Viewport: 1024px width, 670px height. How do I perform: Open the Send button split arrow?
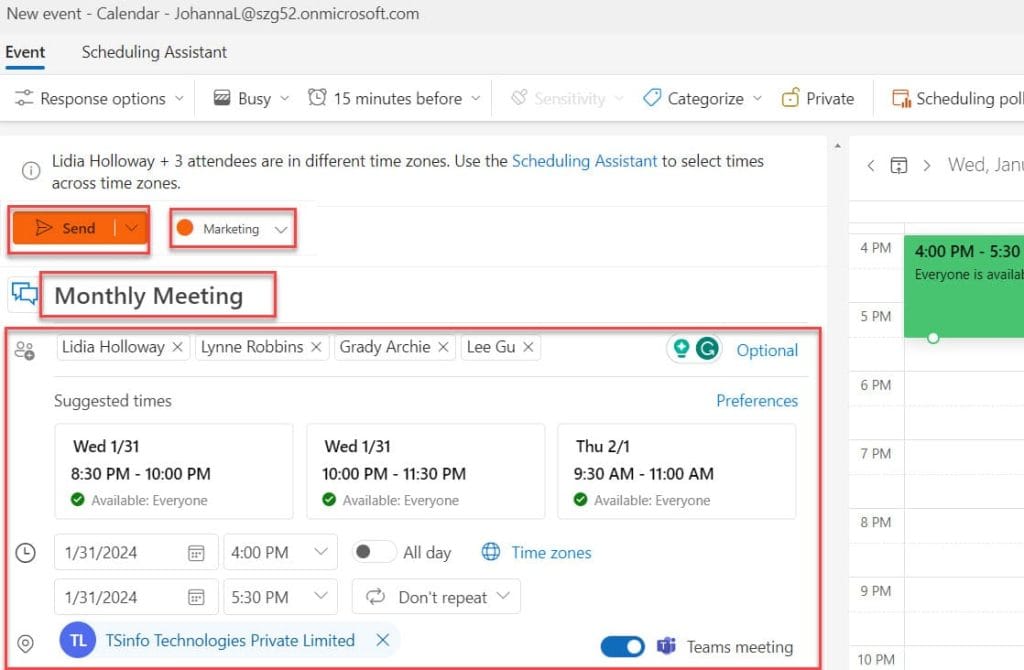click(x=131, y=228)
